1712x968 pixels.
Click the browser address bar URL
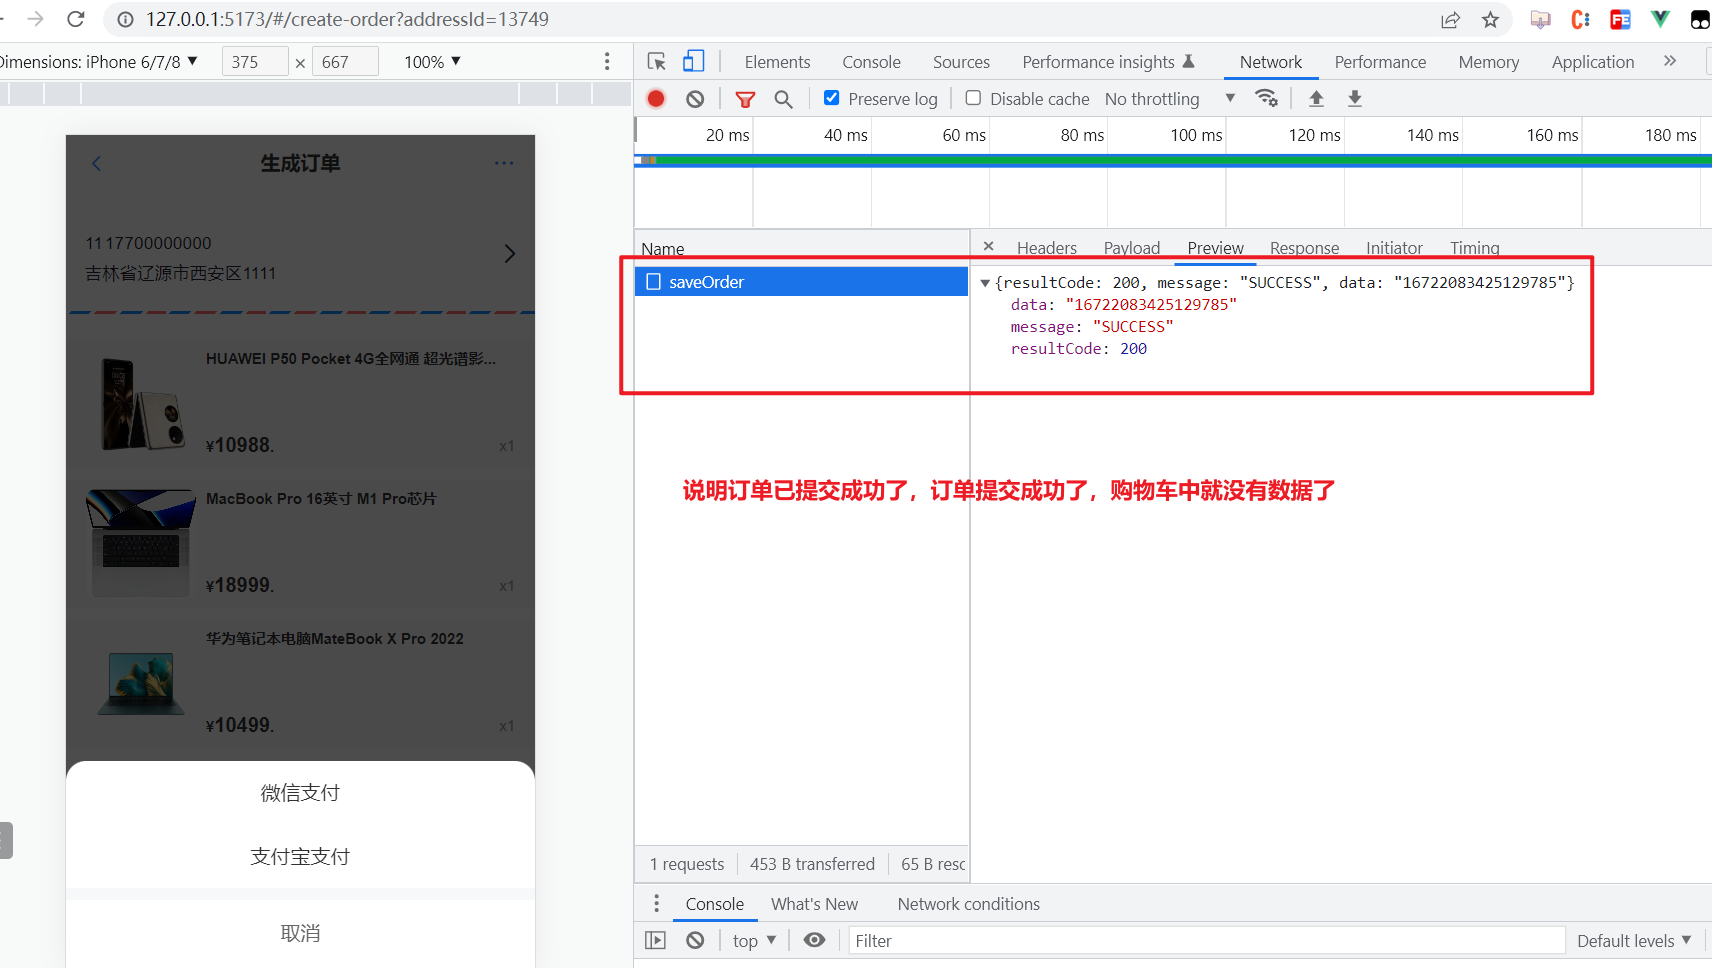tap(348, 19)
